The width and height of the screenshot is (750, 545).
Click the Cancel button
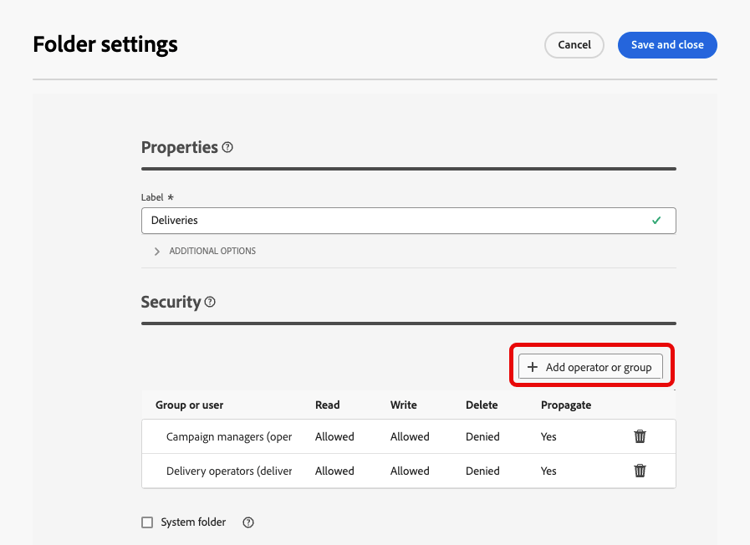[x=574, y=45]
